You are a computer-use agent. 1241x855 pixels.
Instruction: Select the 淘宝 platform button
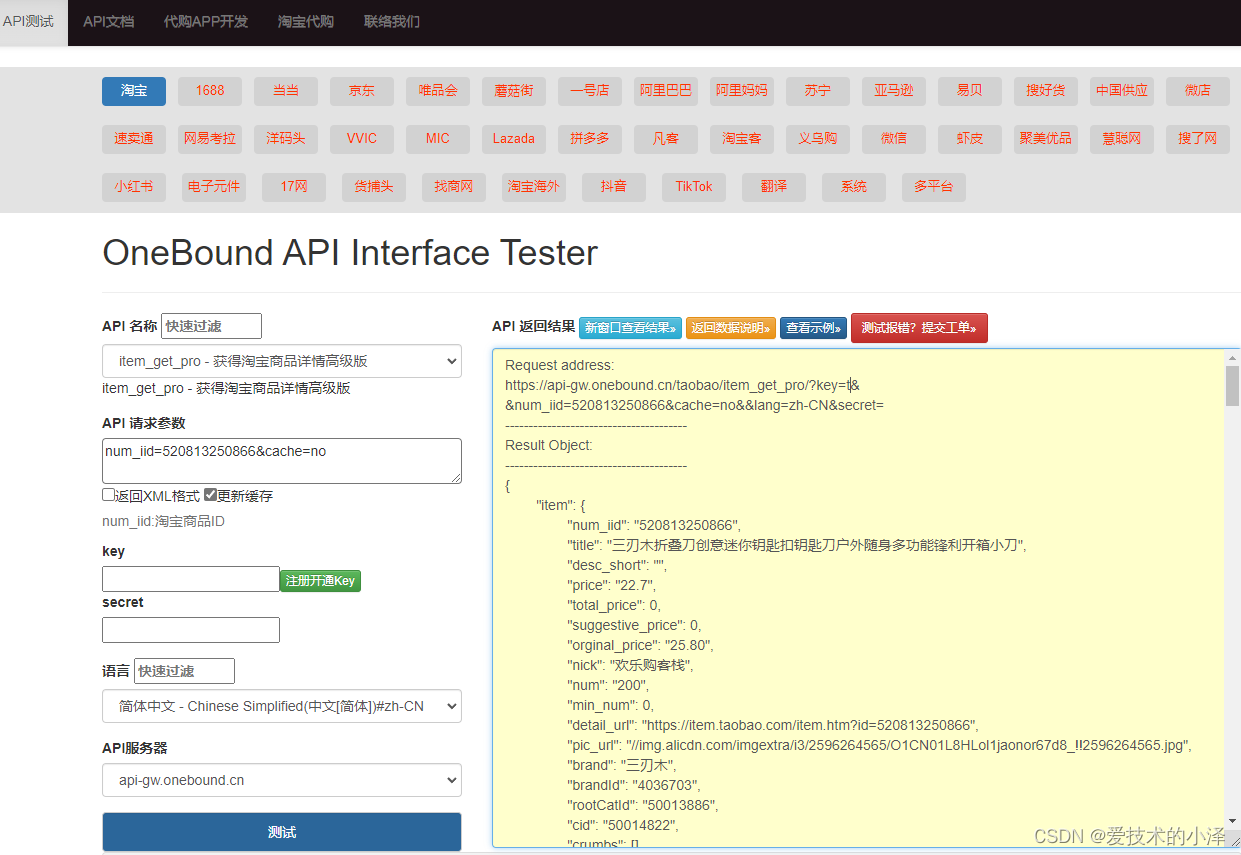click(134, 91)
